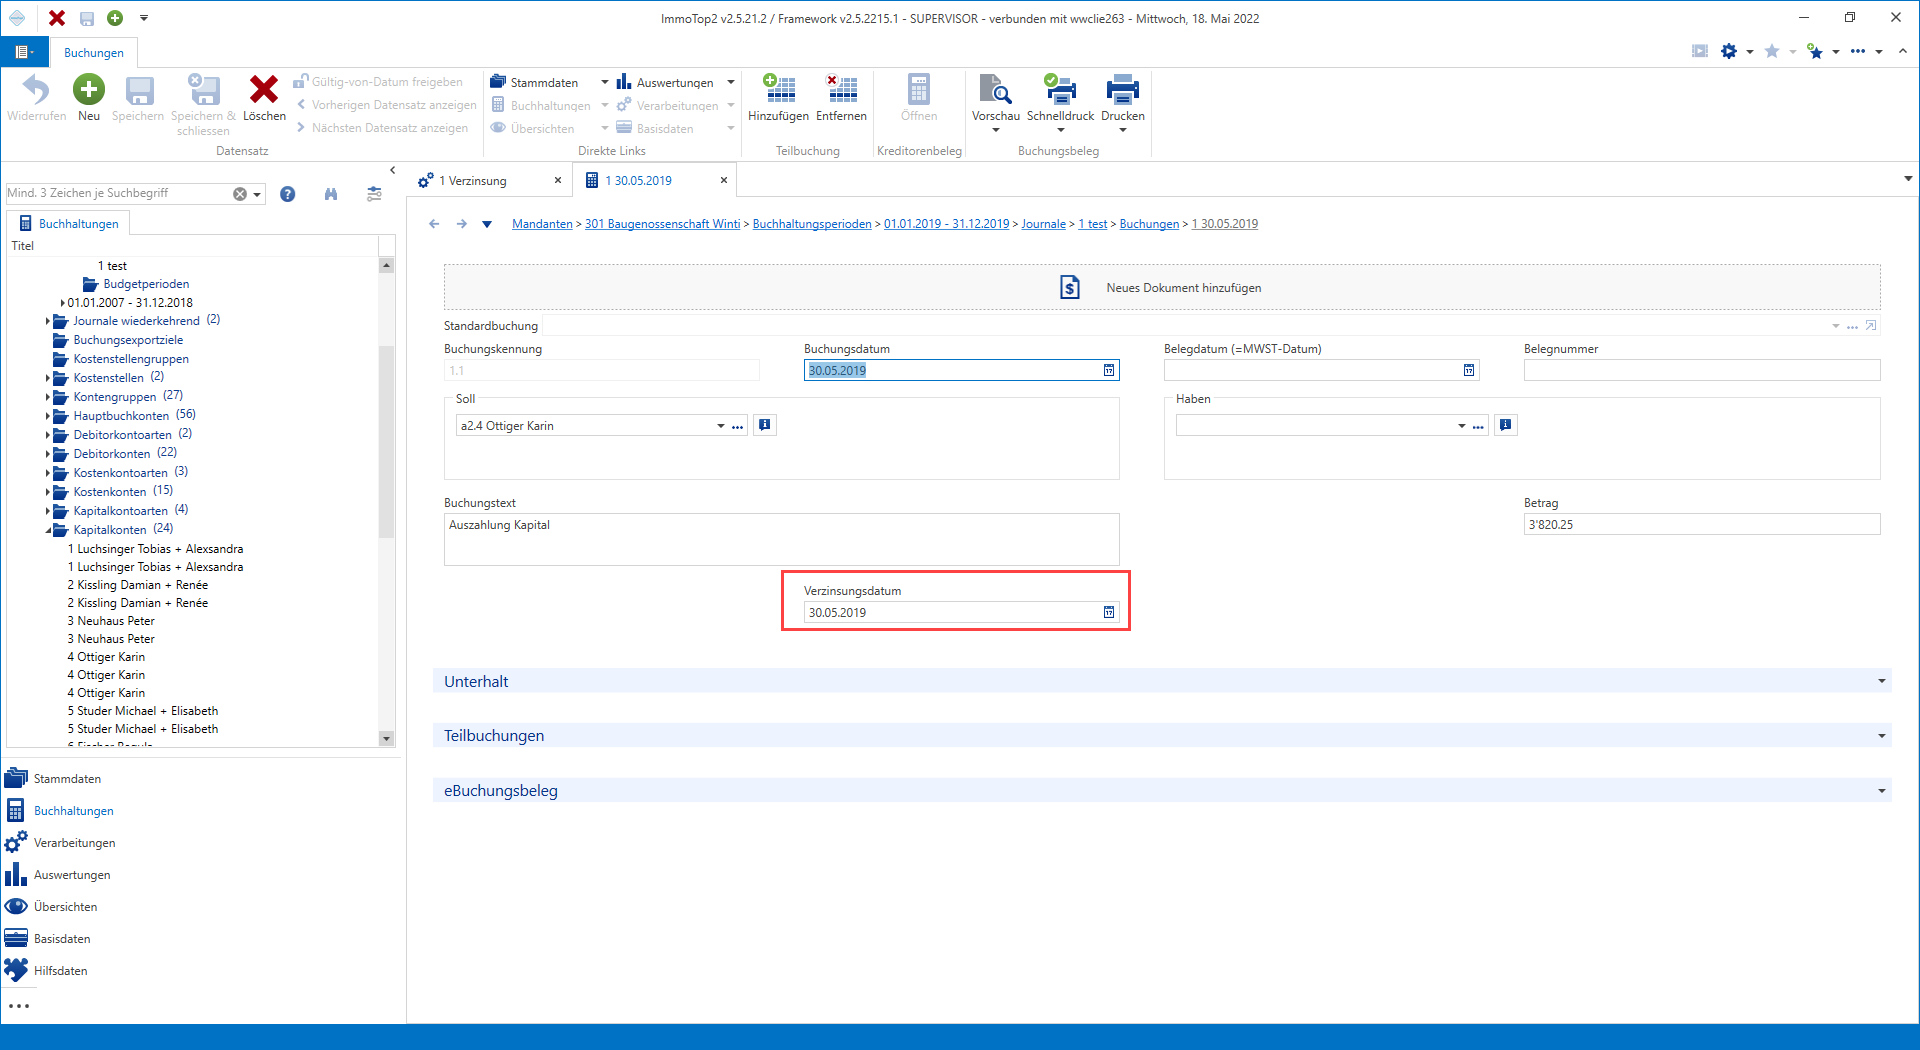Open Haben account dropdown

(x=1462, y=426)
